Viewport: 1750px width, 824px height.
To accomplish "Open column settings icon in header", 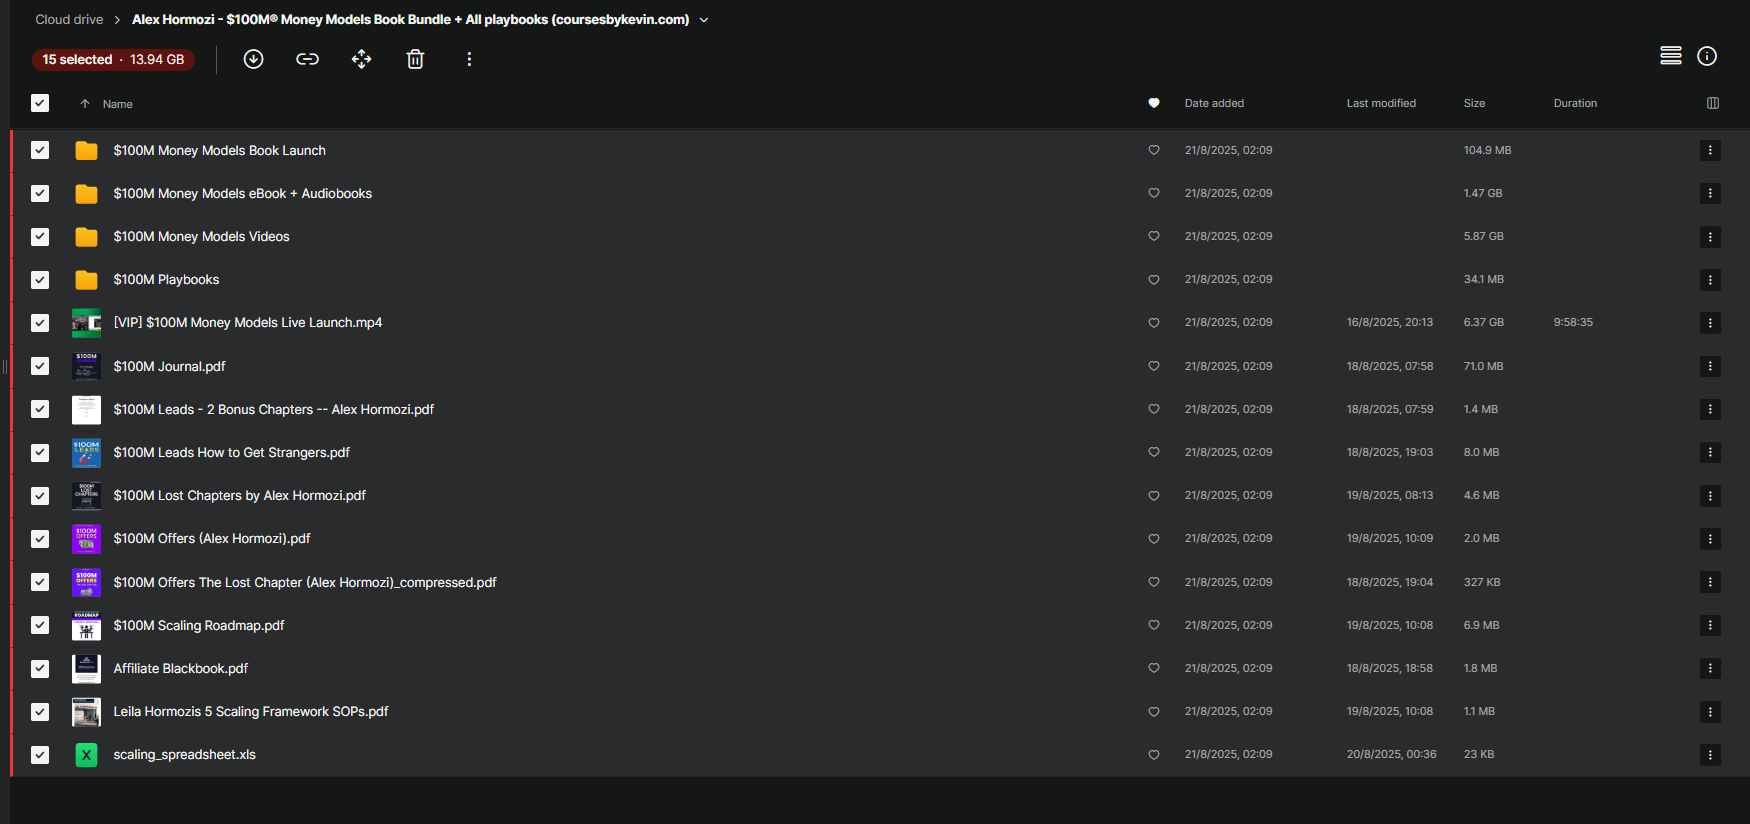I will tap(1712, 103).
